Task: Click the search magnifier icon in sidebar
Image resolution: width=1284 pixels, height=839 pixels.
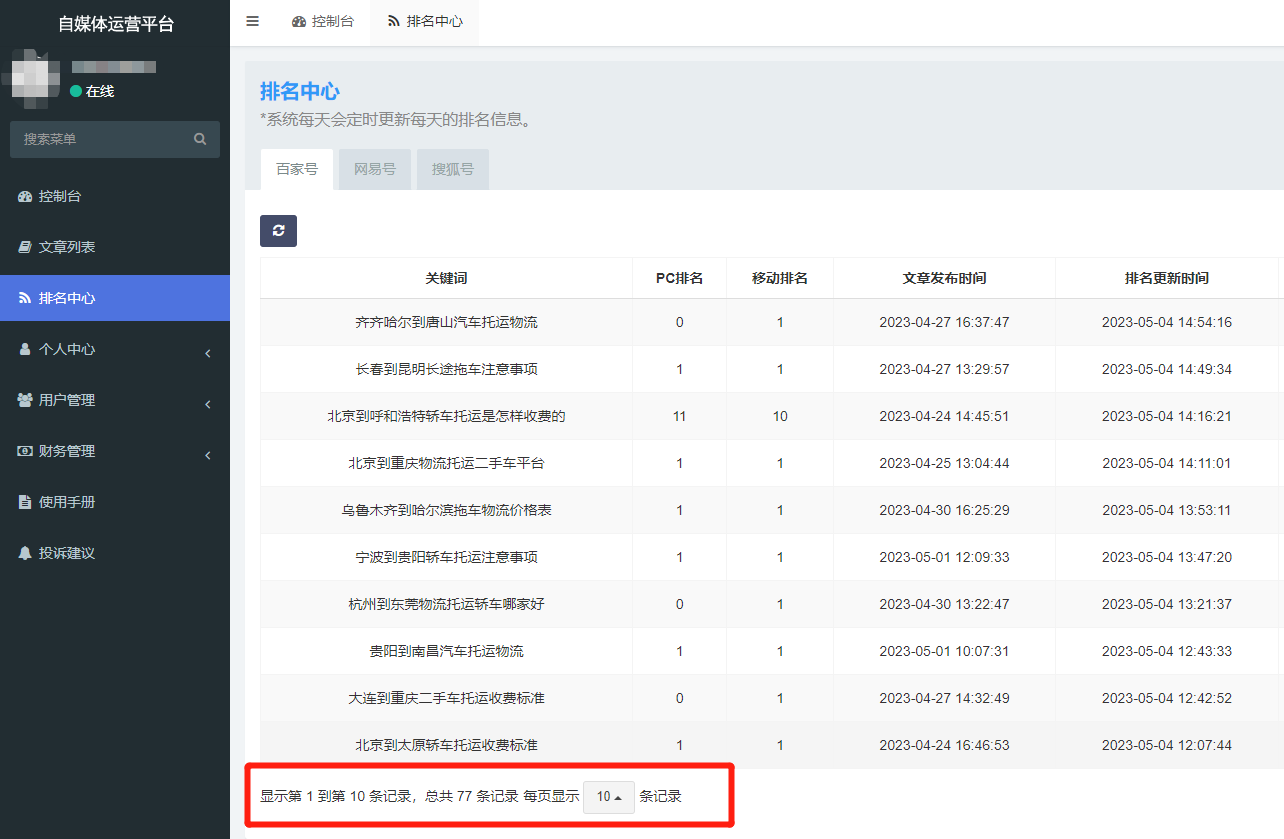Action: (x=200, y=139)
